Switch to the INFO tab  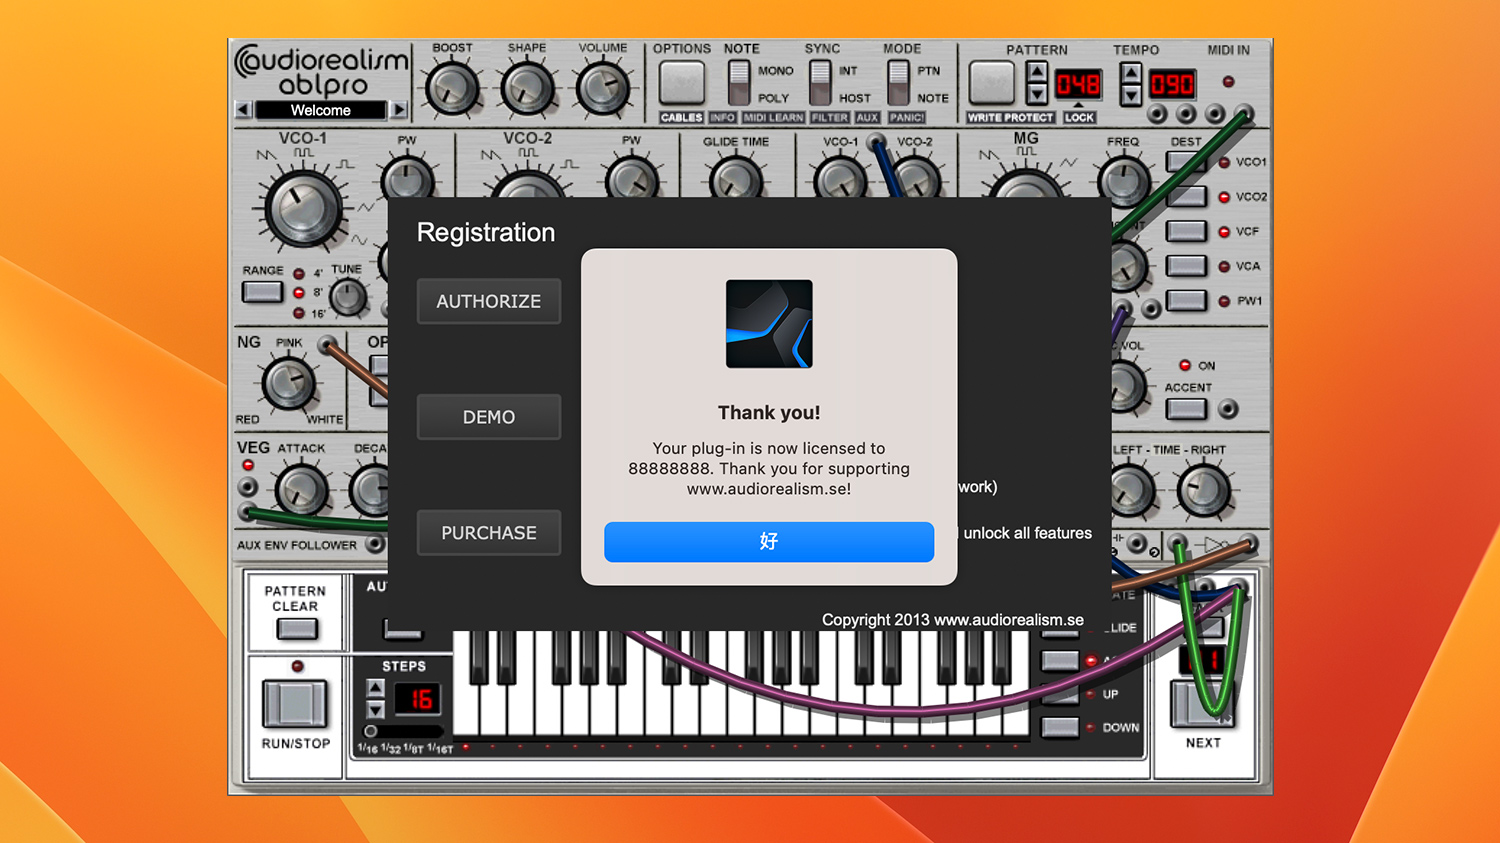722,118
